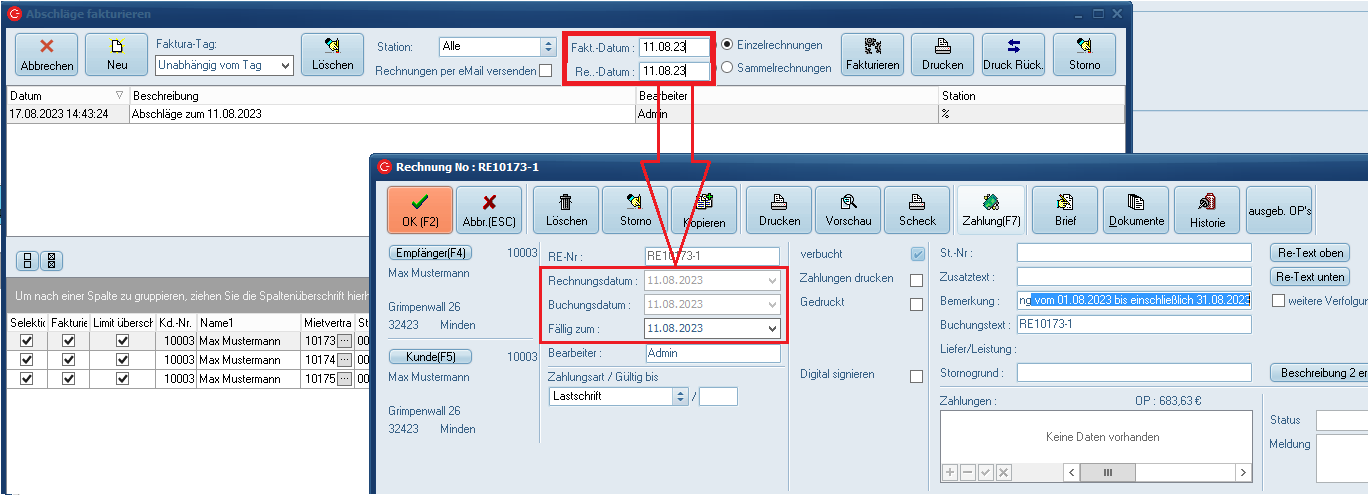
Task: Create a Brief for the invoice
Action: tap(1064, 210)
